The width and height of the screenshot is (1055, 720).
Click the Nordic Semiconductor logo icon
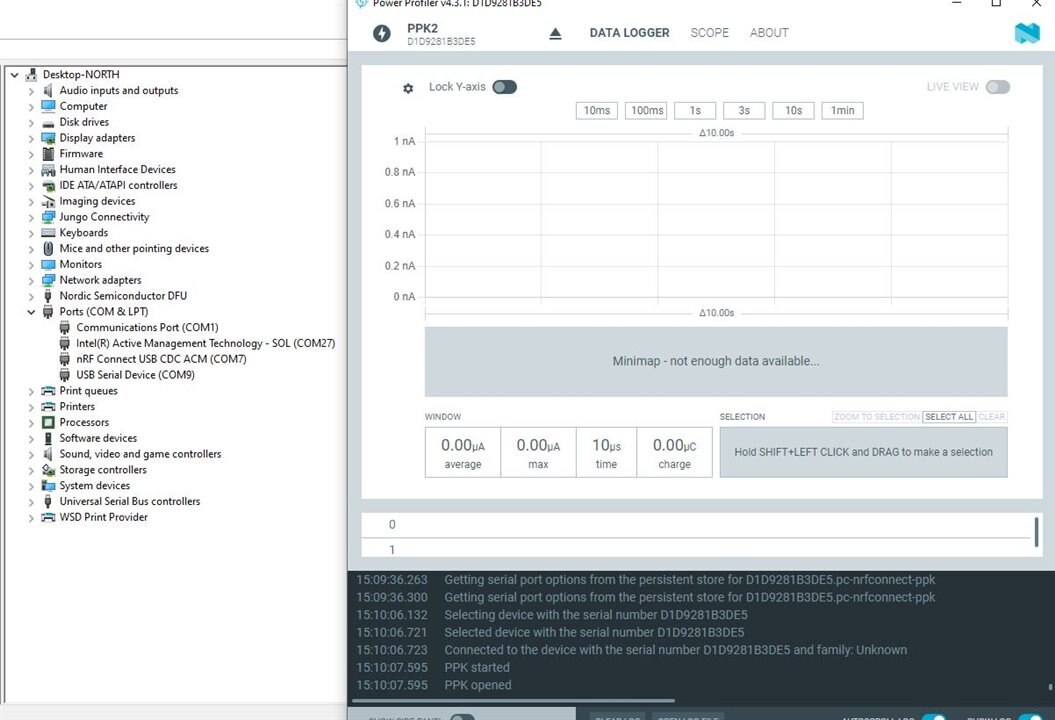coord(1027,33)
